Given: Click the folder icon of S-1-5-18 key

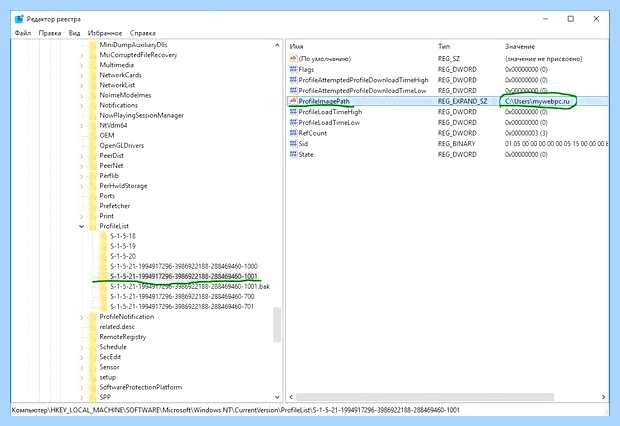Looking at the screenshot, I should point(103,236).
